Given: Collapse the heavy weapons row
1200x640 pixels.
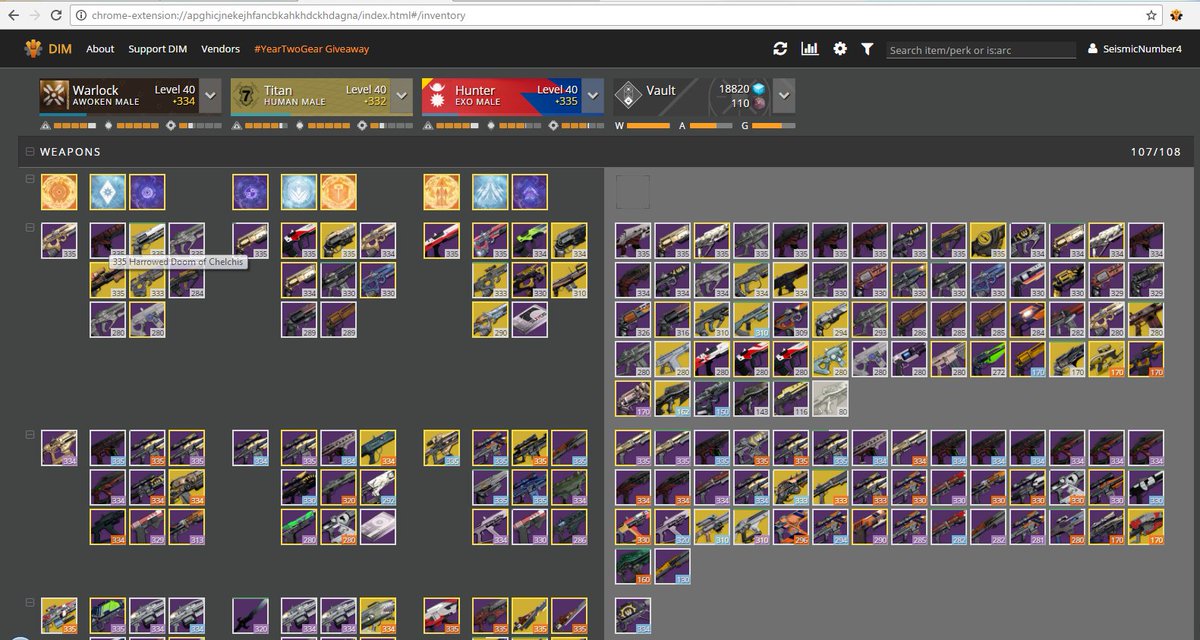Looking at the screenshot, I should click(x=30, y=603).
